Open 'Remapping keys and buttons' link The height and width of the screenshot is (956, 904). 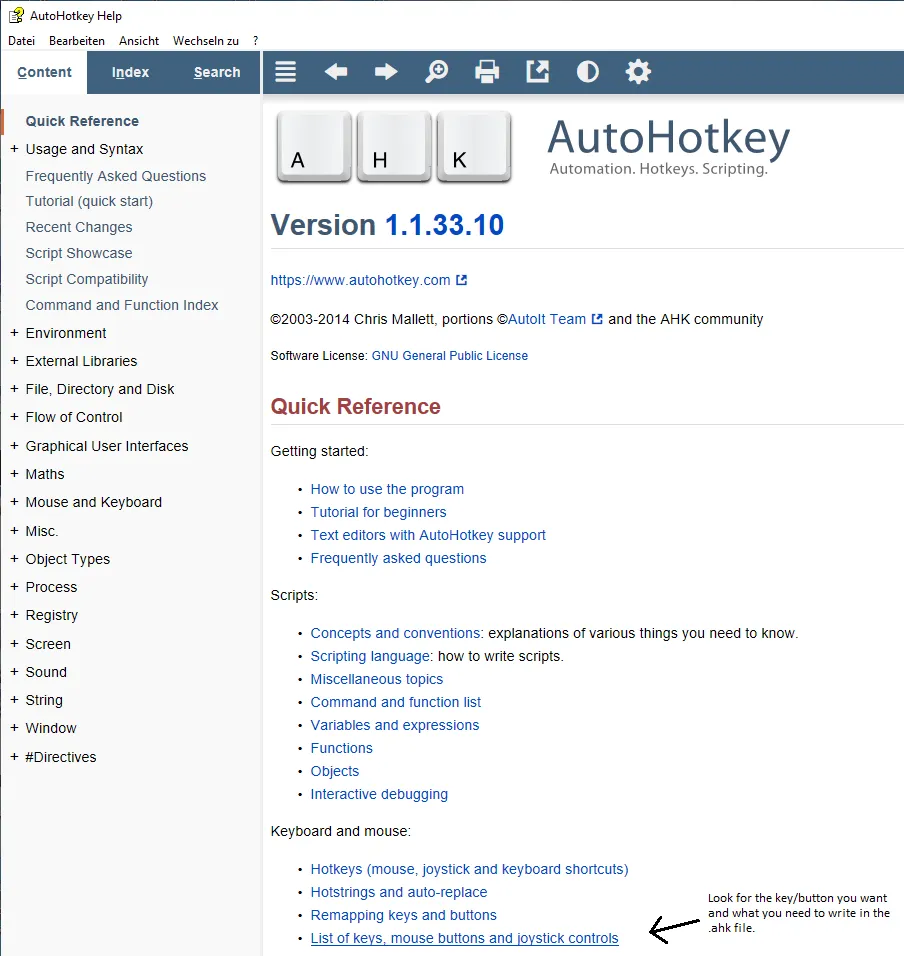click(x=404, y=915)
